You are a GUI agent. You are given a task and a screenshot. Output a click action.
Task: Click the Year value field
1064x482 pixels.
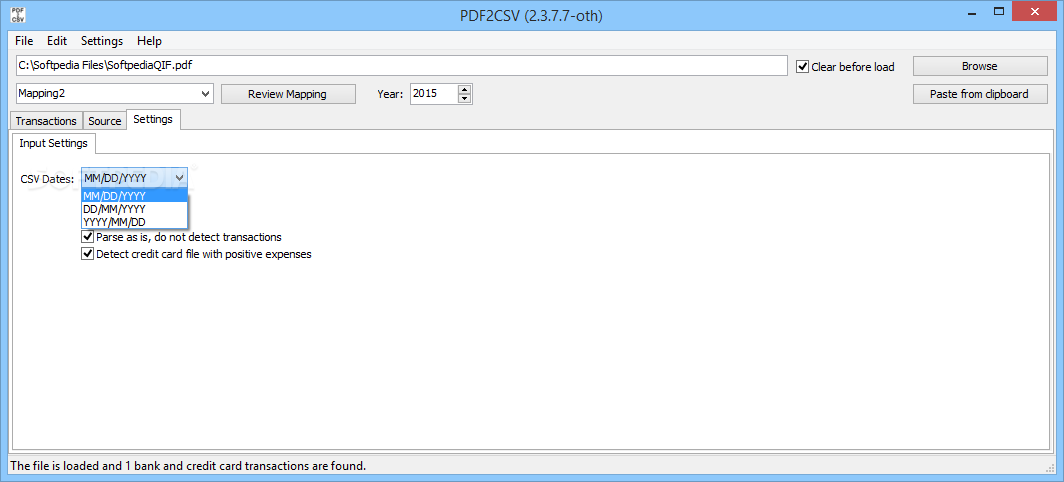pos(433,94)
